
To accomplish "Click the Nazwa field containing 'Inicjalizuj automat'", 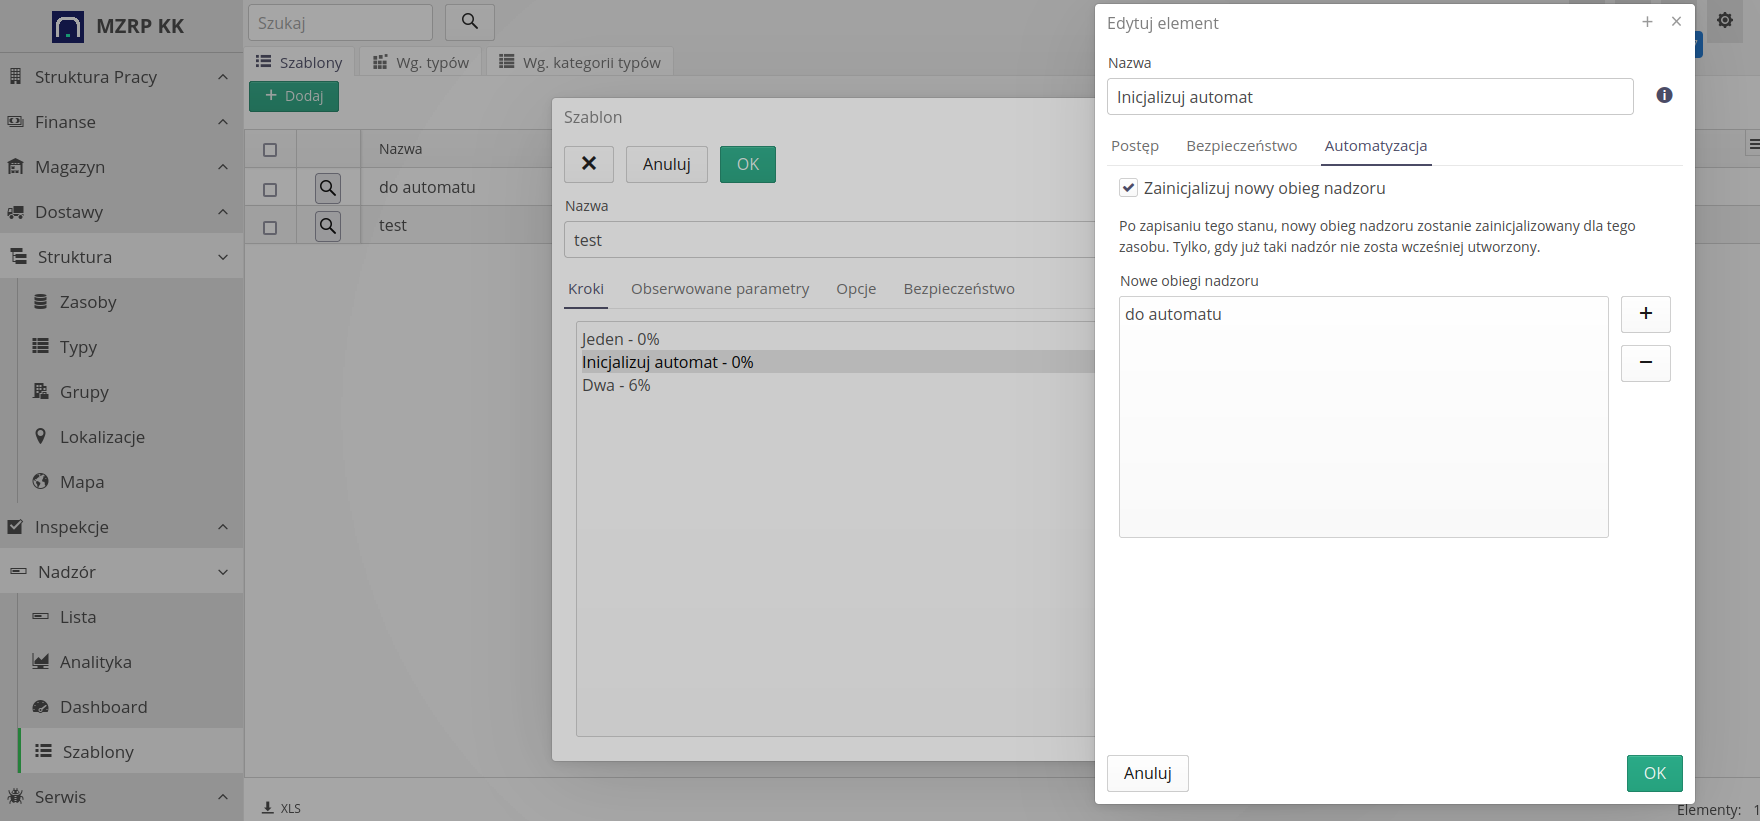I will [x=1369, y=97].
